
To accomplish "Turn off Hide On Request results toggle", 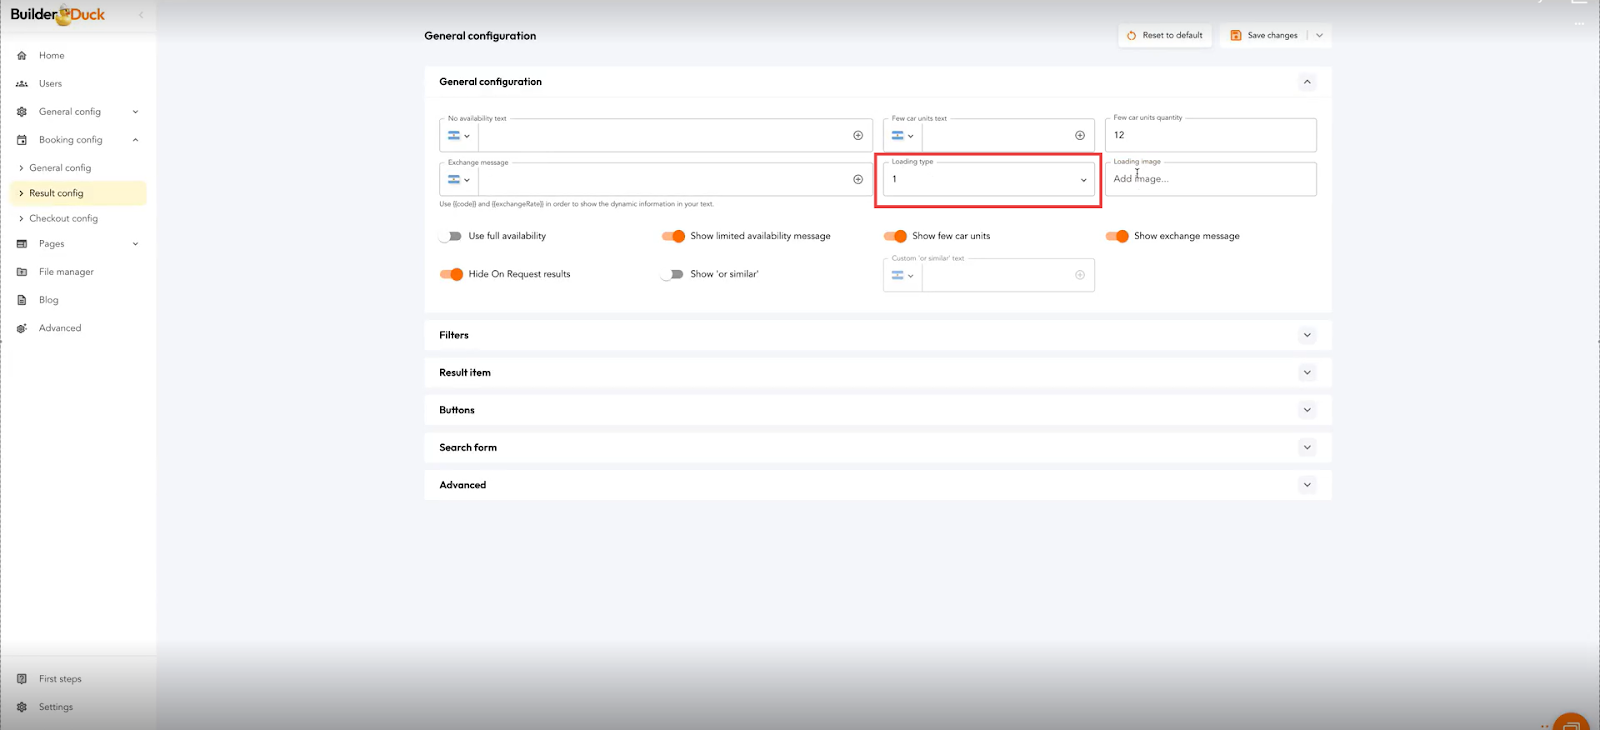I will [451, 274].
